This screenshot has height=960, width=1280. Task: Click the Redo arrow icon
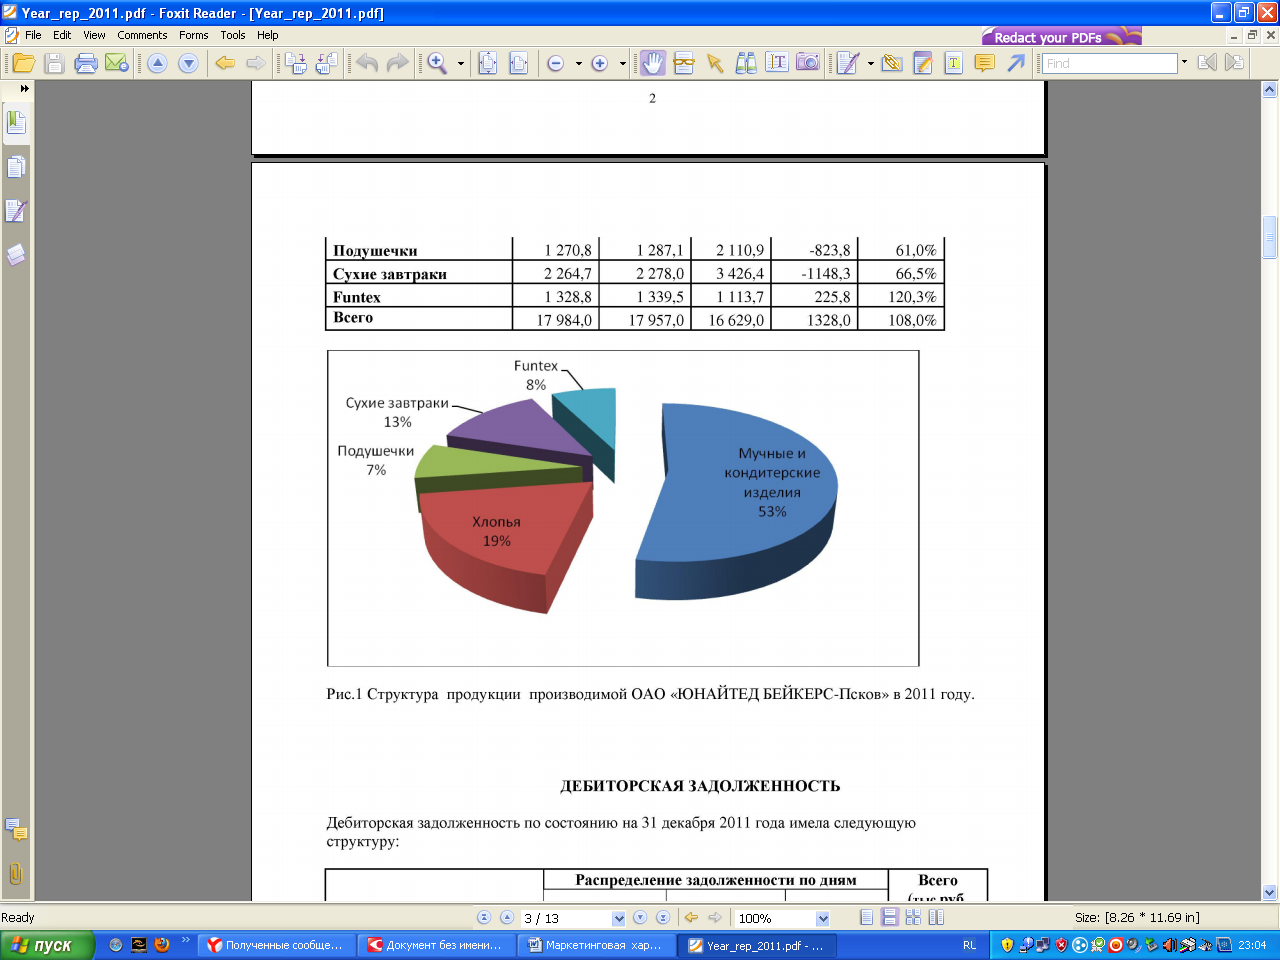[x=398, y=63]
